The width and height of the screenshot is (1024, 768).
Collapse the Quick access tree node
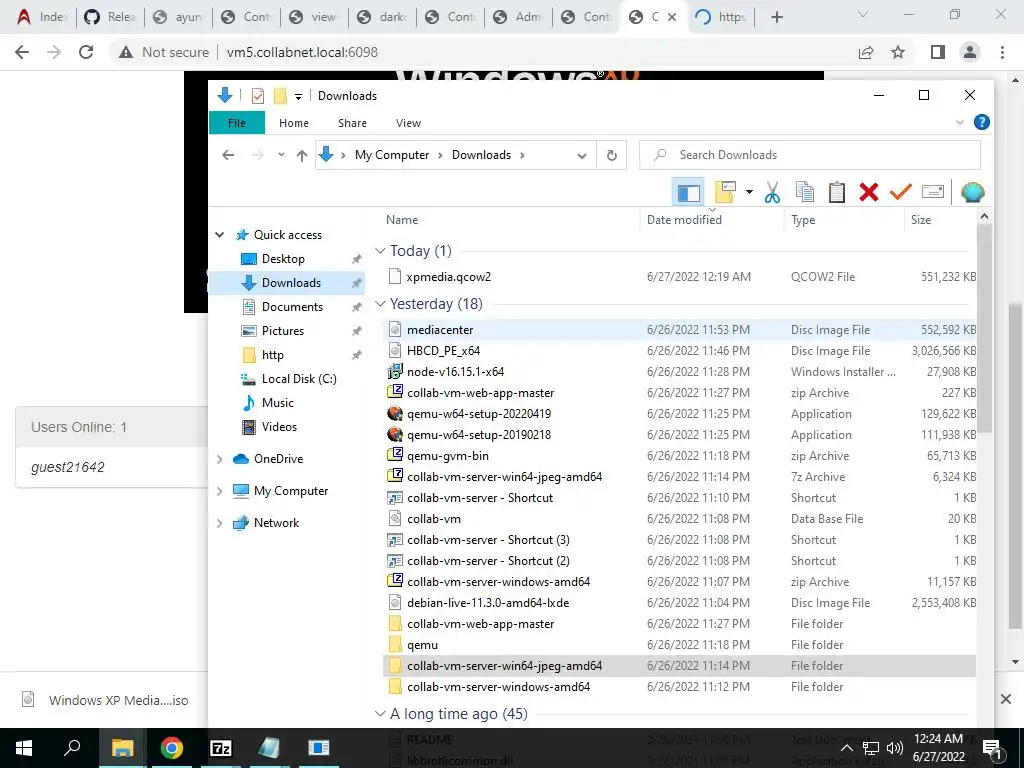click(x=219, y=235)
